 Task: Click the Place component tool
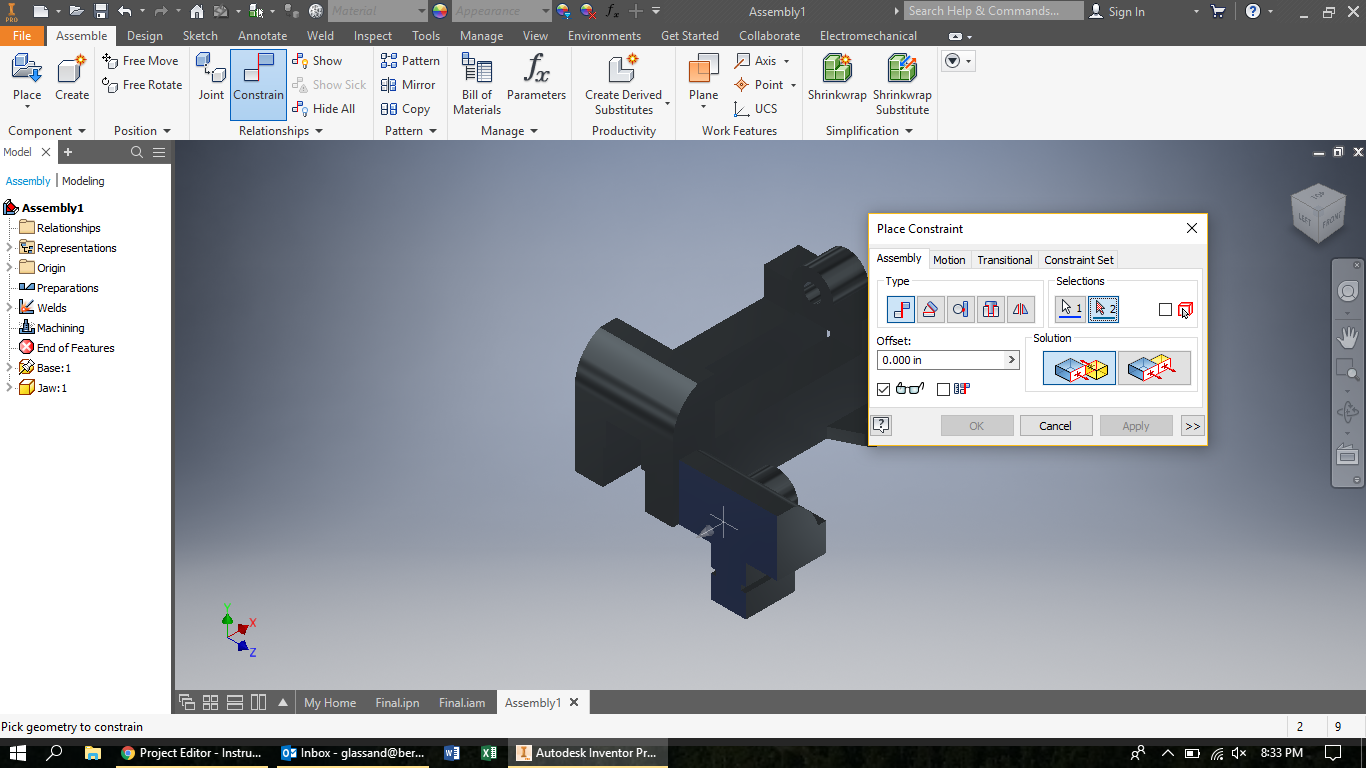(x=27, y=79)
